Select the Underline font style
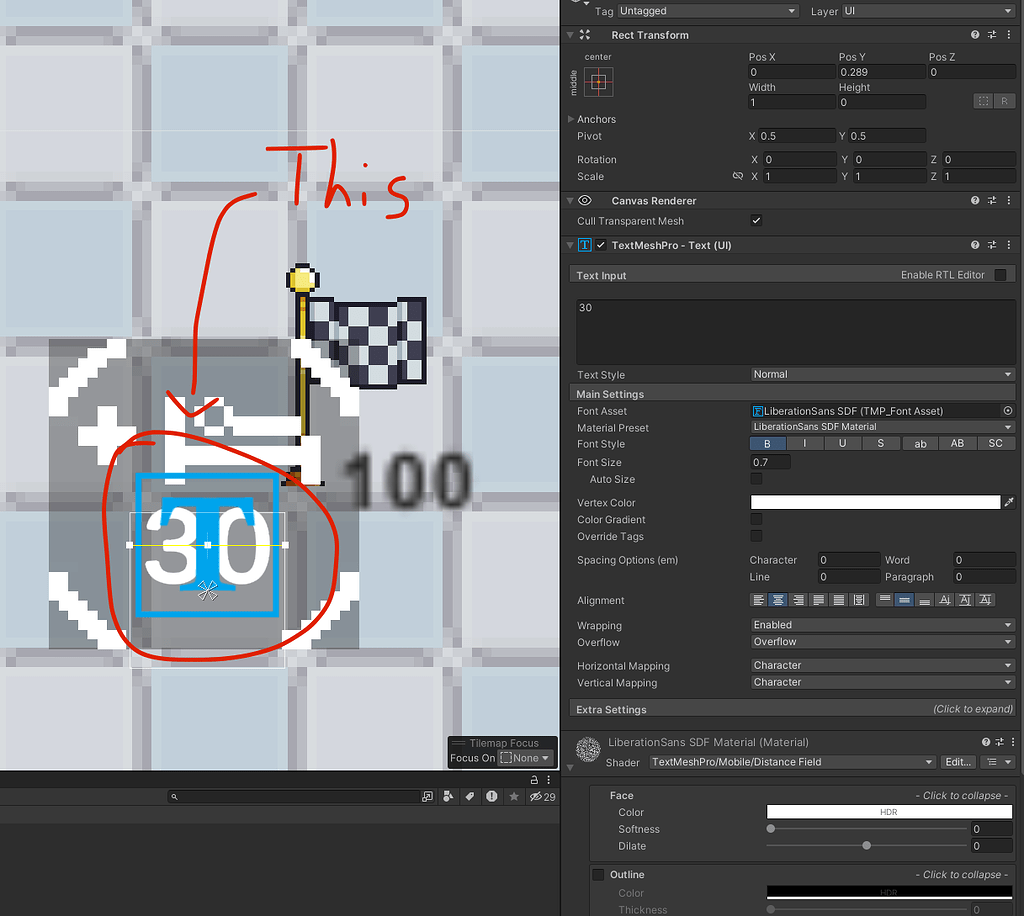Image resolution: width=1024 pixels, height=916 pixels. (843, 443)
